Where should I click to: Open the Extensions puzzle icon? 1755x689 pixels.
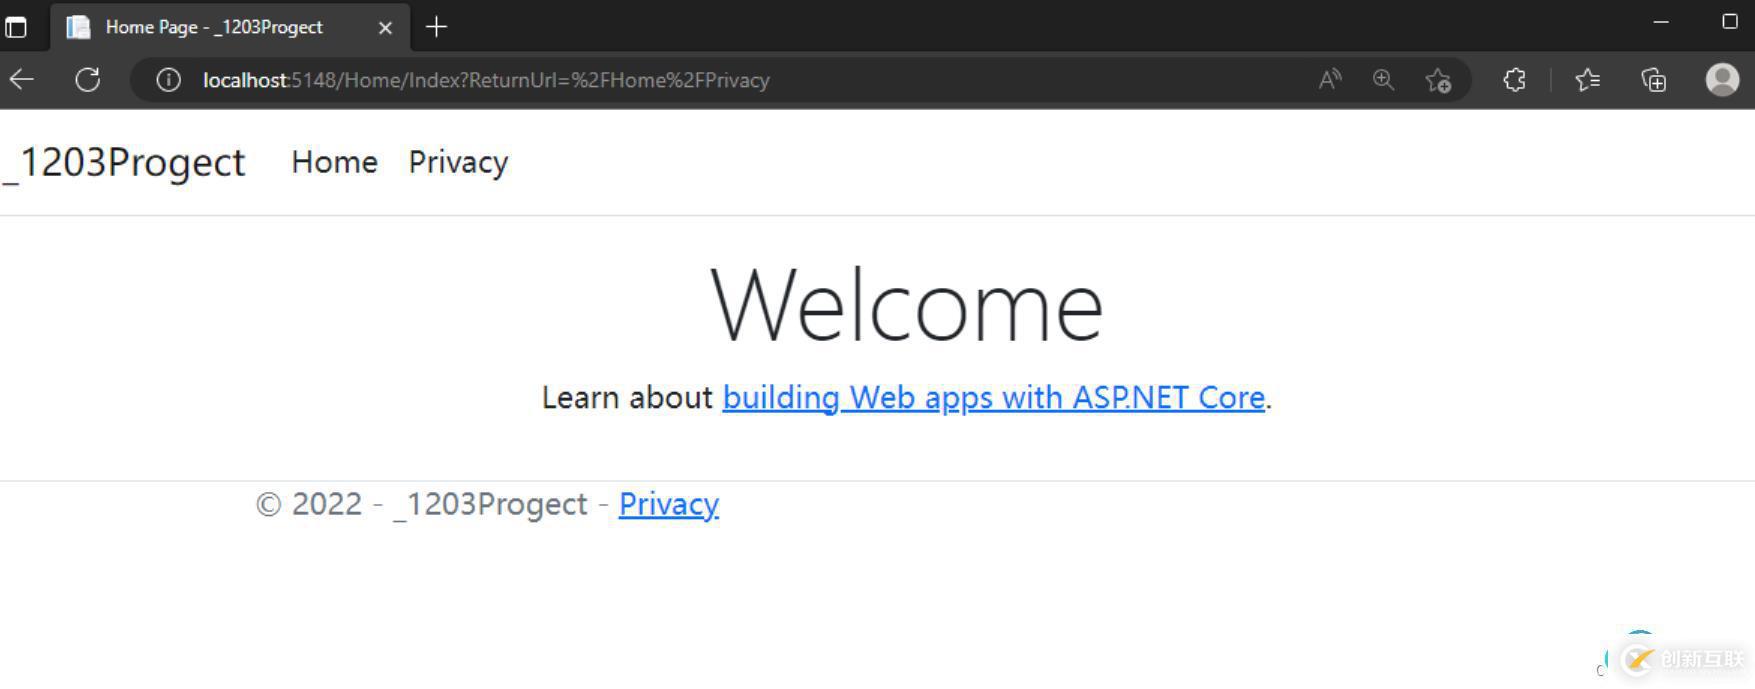[1514, 80]
